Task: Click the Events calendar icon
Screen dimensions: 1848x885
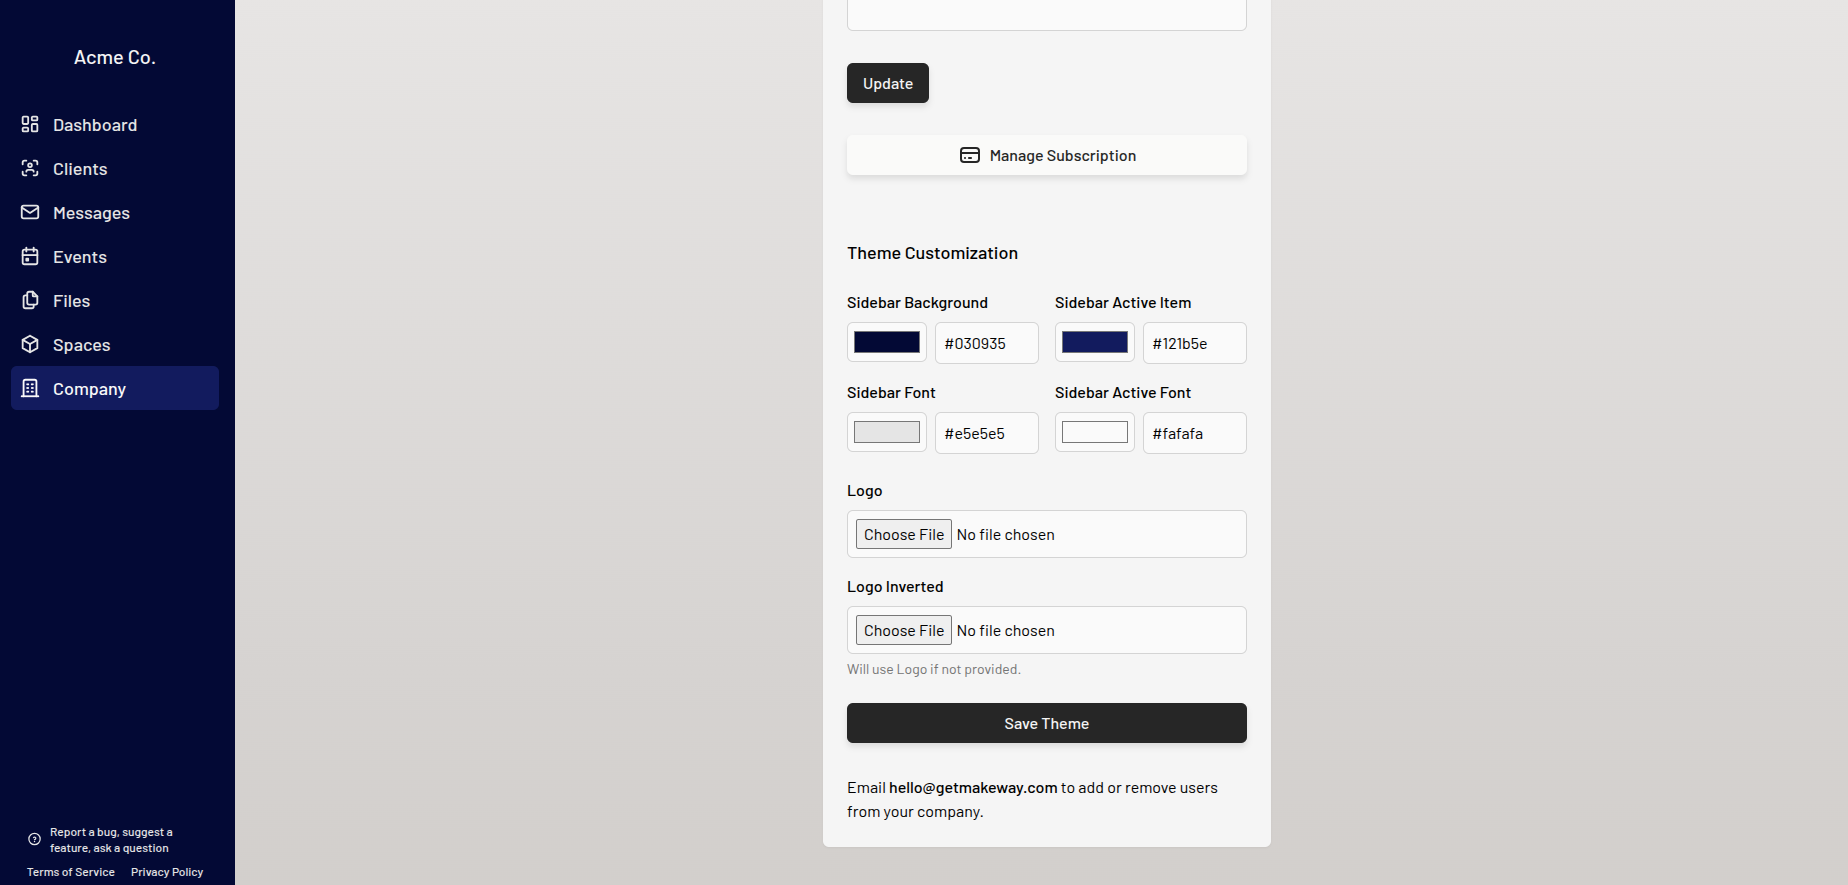Action: point(30,256)
